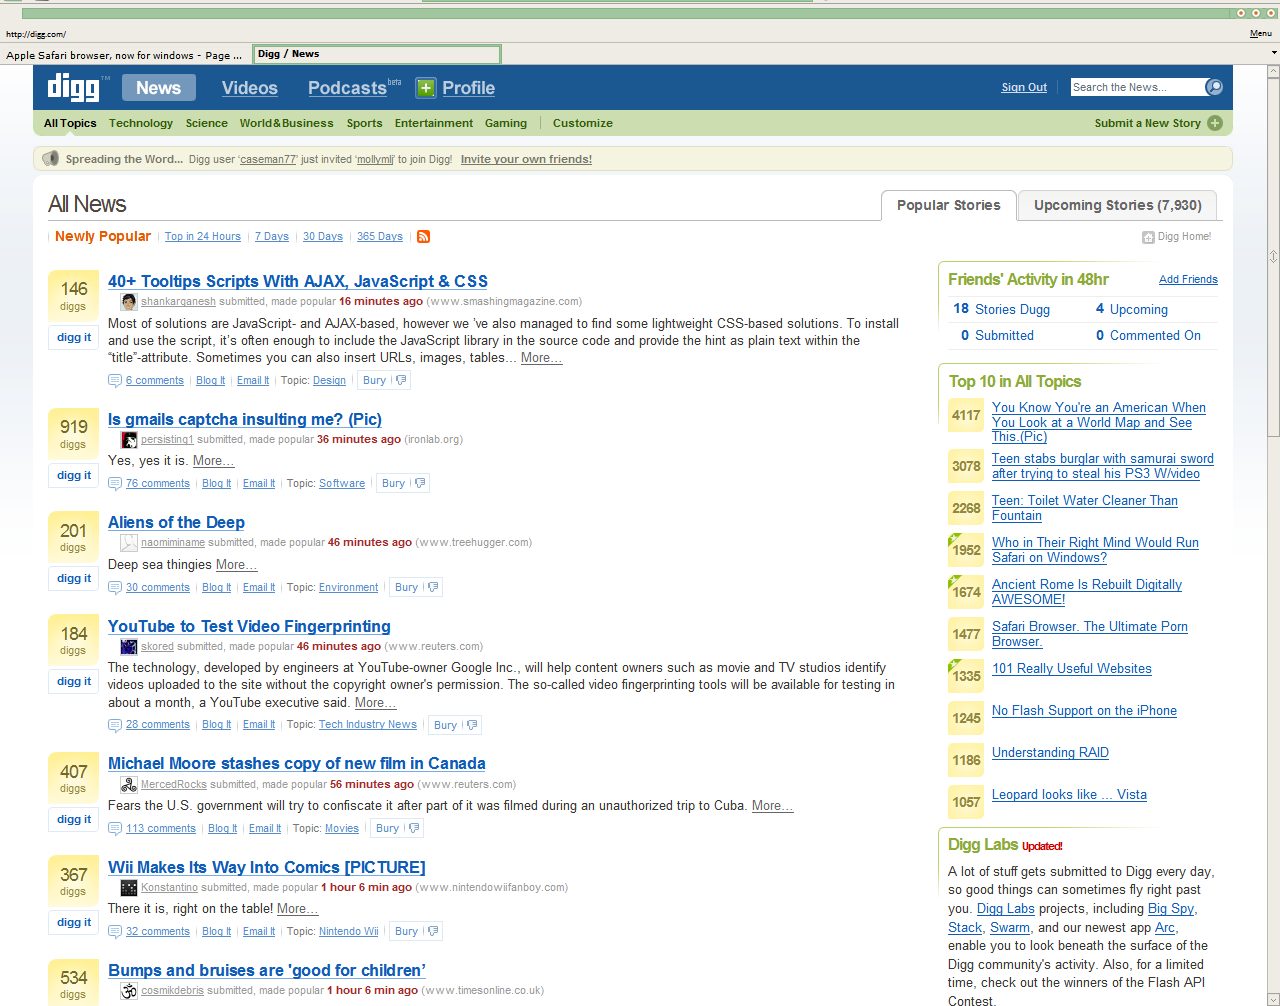Click Customize in the topics bar
The width and height of the screenshot is (1280, 1006).
tap(583, 123)
